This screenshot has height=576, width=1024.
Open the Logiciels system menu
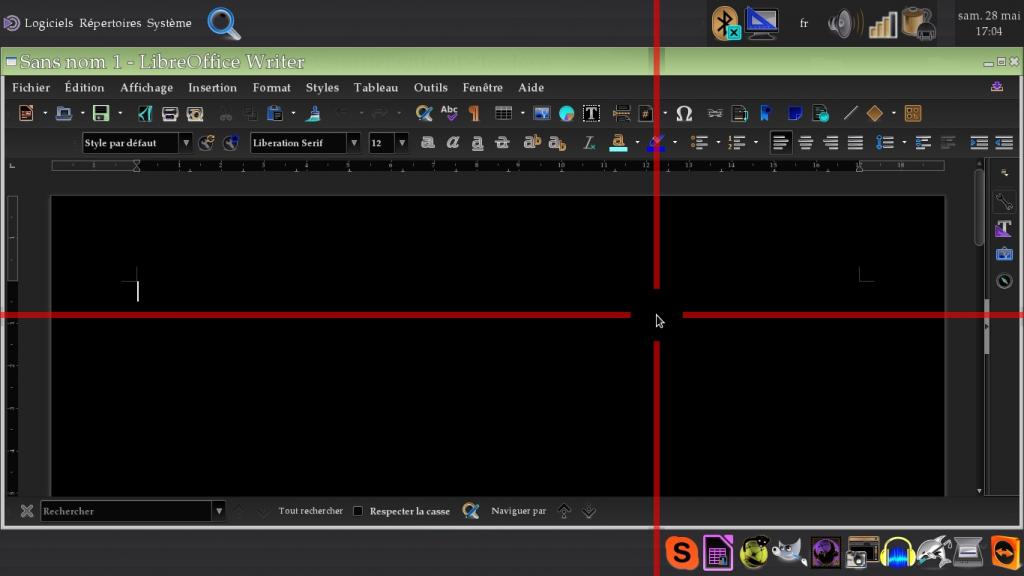48,23
